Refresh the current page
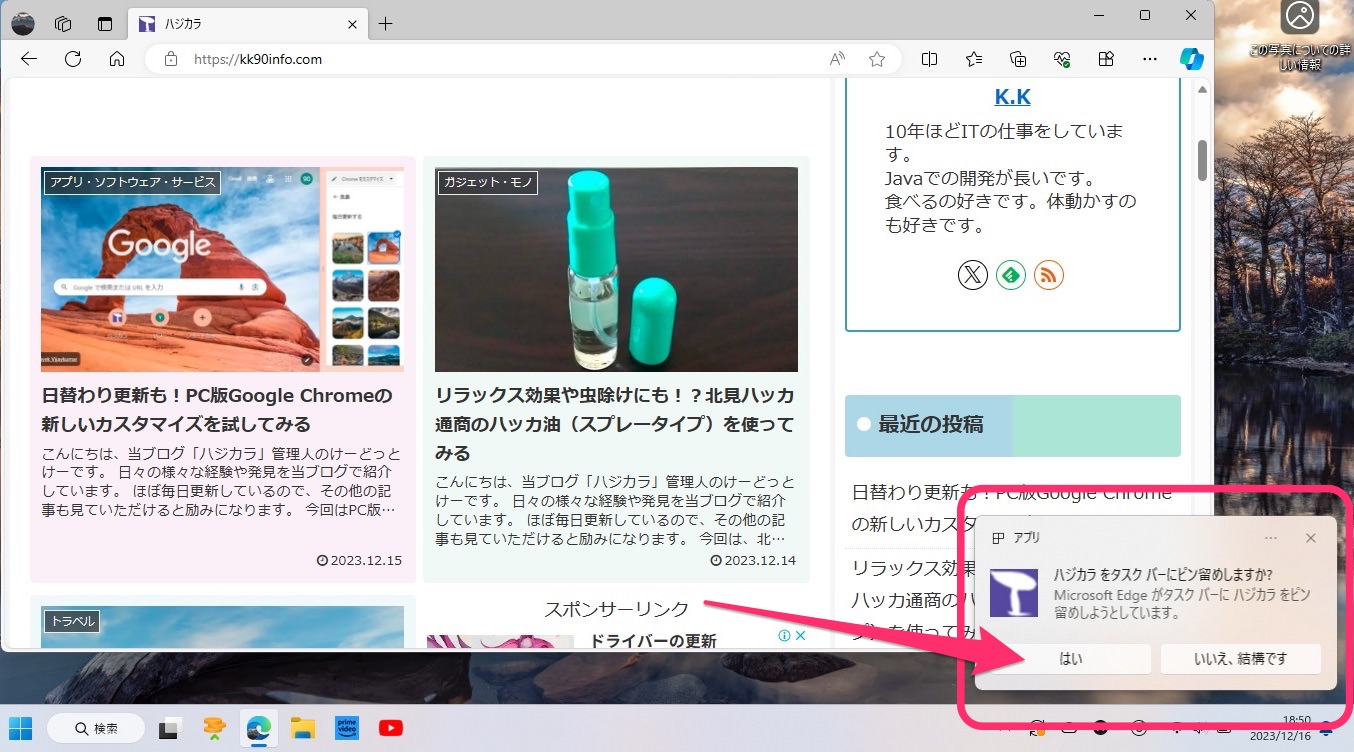Viewport: 1354px width, 752px height. click(x=73, y=59)
